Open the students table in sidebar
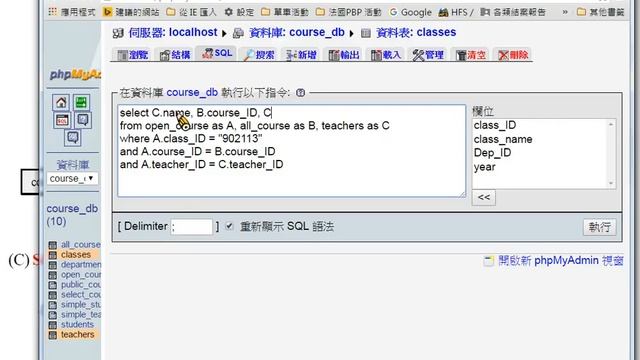The width and height of the screenshot is (640, 360). [77, 325]
